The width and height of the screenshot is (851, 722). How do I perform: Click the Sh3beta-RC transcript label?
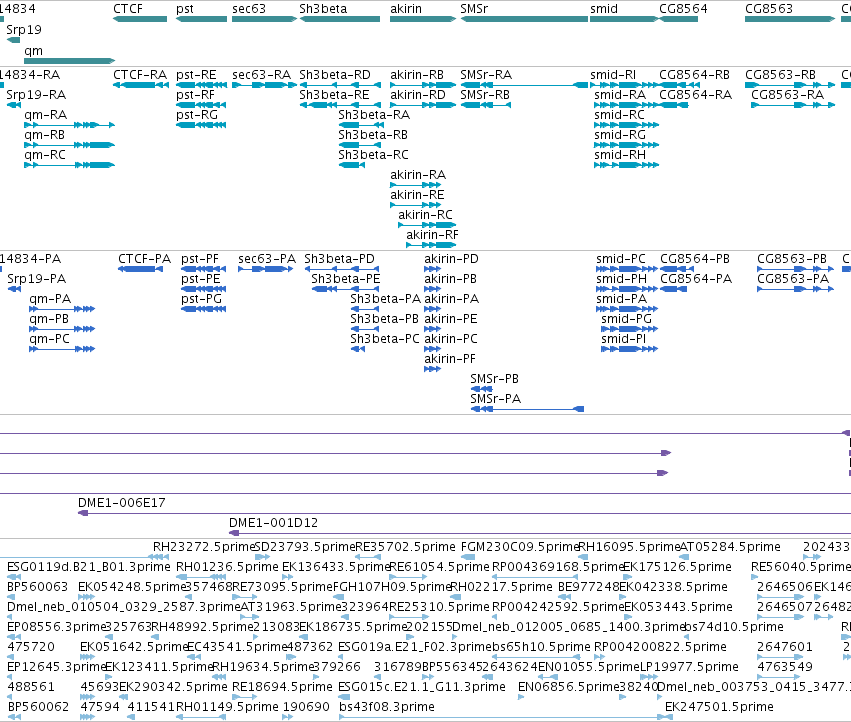373,155
